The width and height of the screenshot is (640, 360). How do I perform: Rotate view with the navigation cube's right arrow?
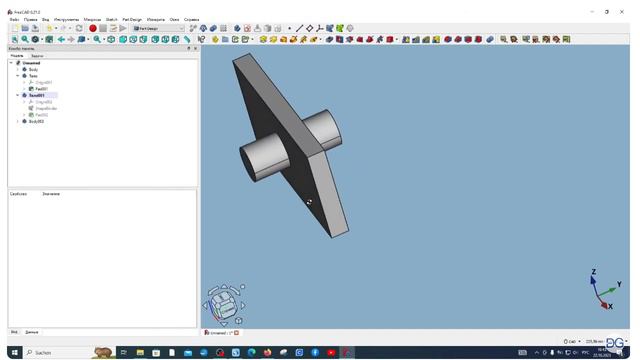pyautogui.click(x=243, y=305)
